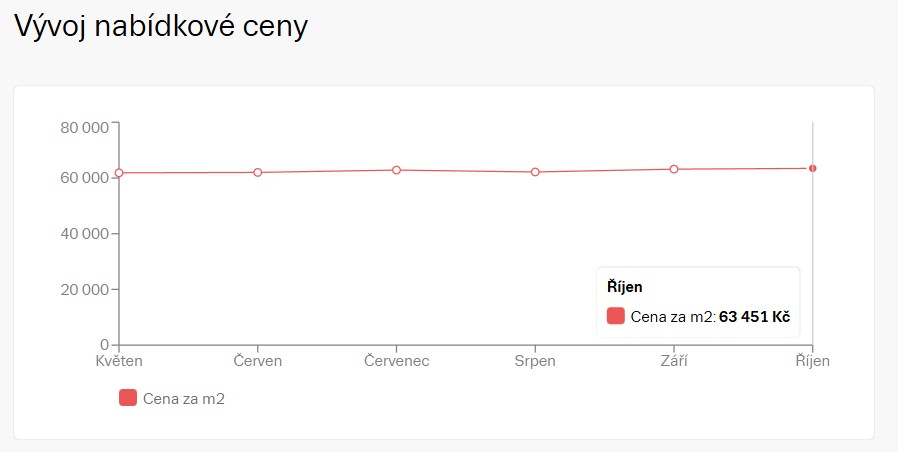898x452 pixels.
Task: Click the tooltip price '63 451 Kč'
Action: click(x=755, y=317)
